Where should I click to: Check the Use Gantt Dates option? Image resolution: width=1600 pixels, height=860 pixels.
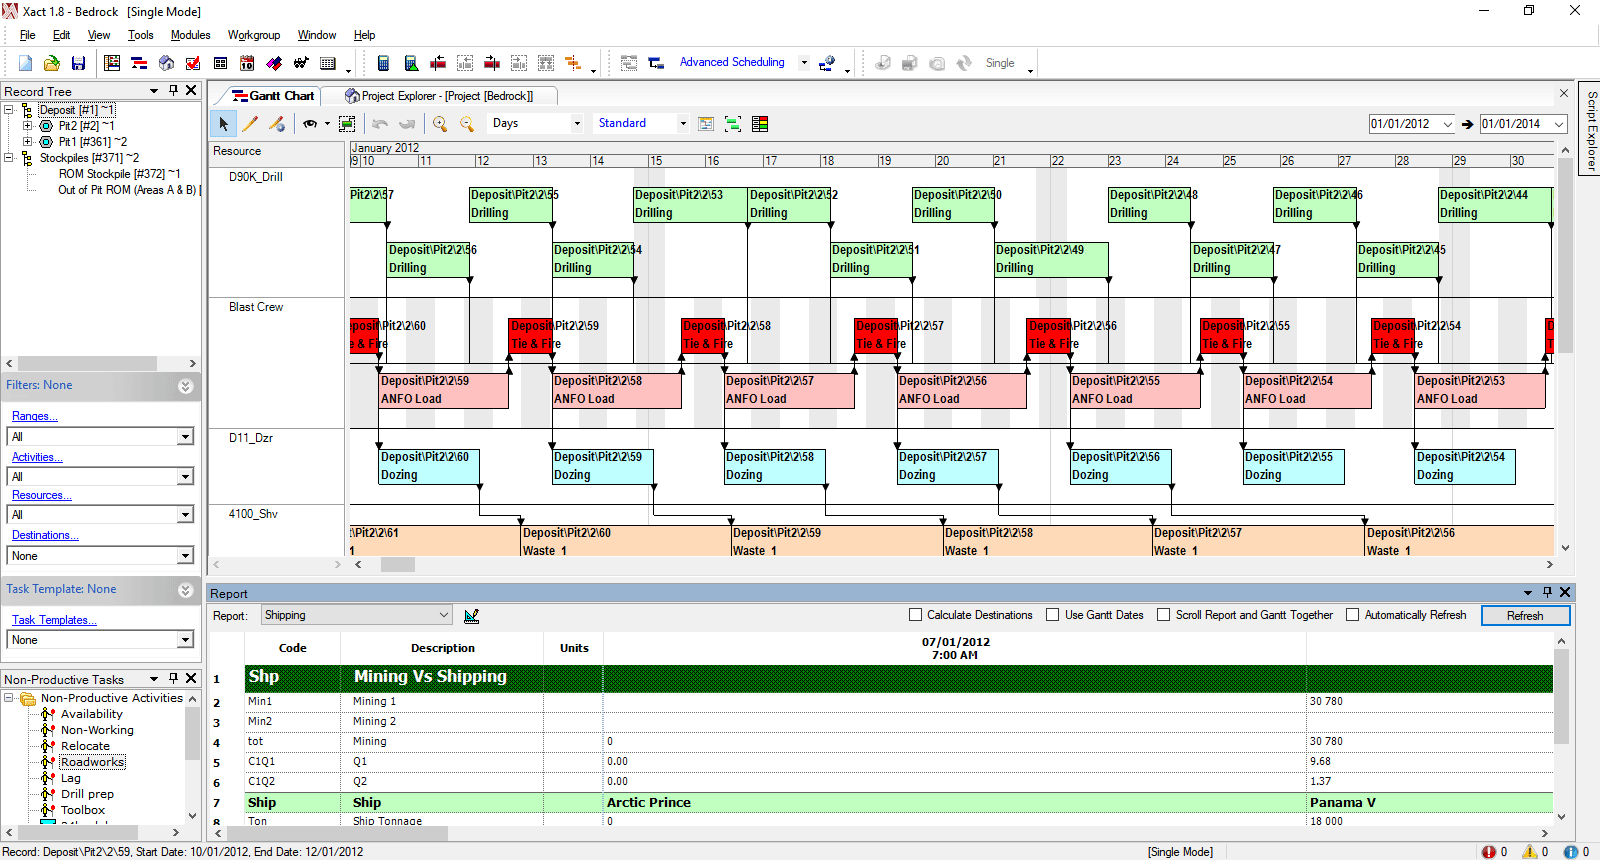point(1053,615)
